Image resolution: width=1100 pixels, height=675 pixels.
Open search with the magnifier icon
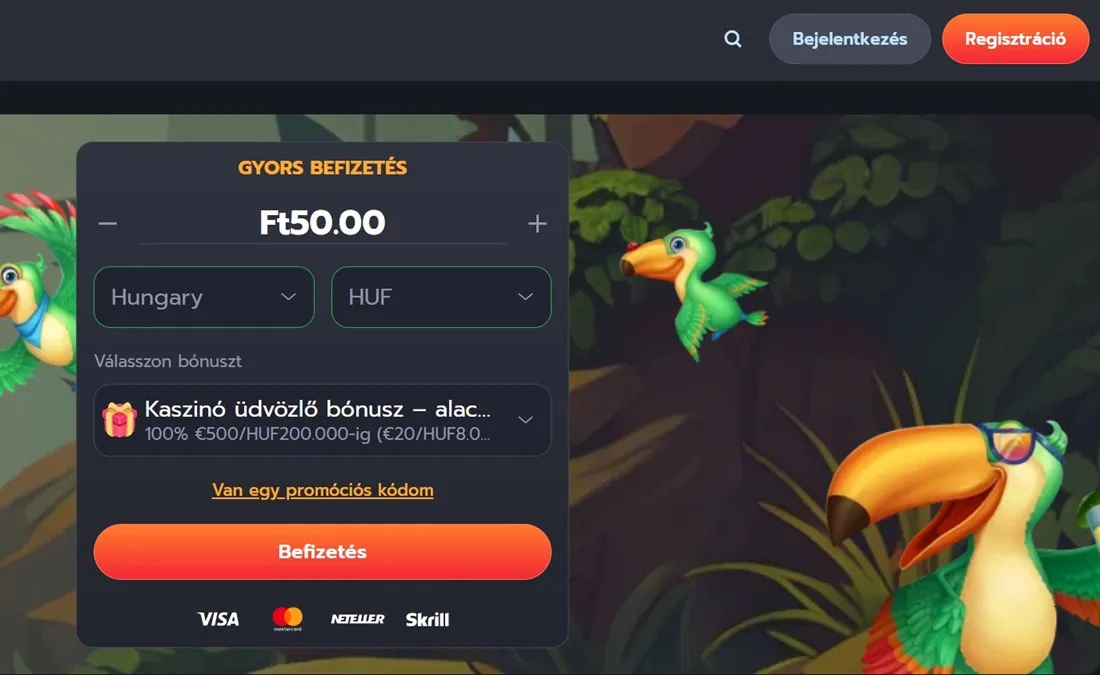click(x=732, y=39)
